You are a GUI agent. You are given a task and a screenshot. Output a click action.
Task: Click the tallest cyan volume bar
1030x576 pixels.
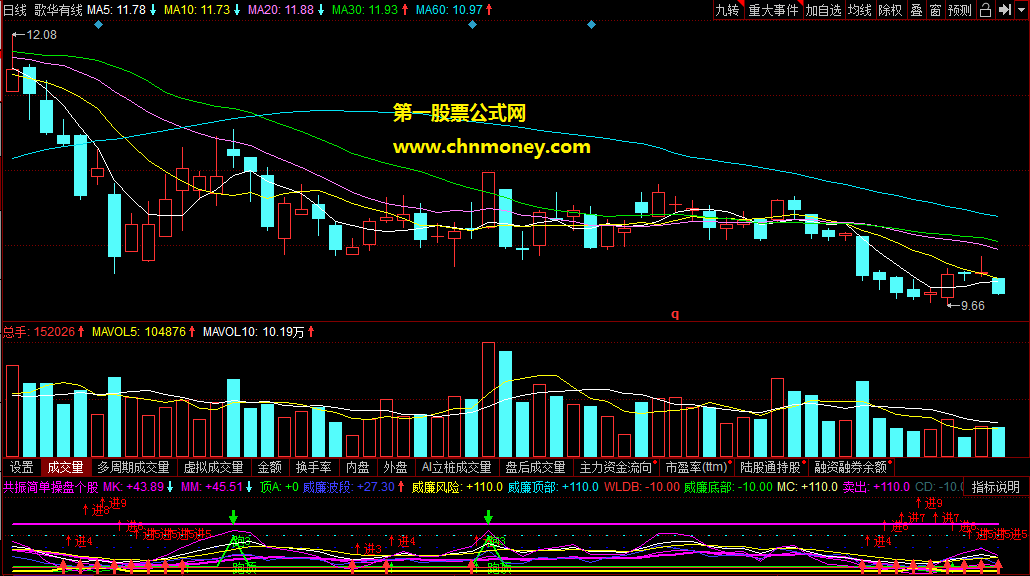(x=505, y=404)
